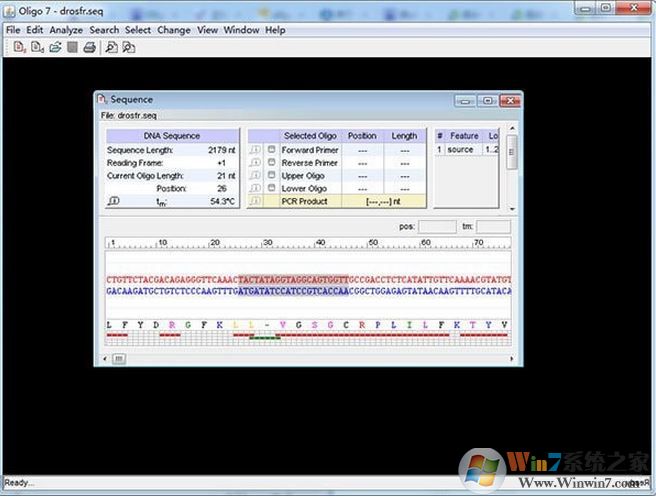The height and width of the screenshot is (497, 656).
Task: Open the Analyze menu
Action: pyautogui.click(x=66, y=30)
